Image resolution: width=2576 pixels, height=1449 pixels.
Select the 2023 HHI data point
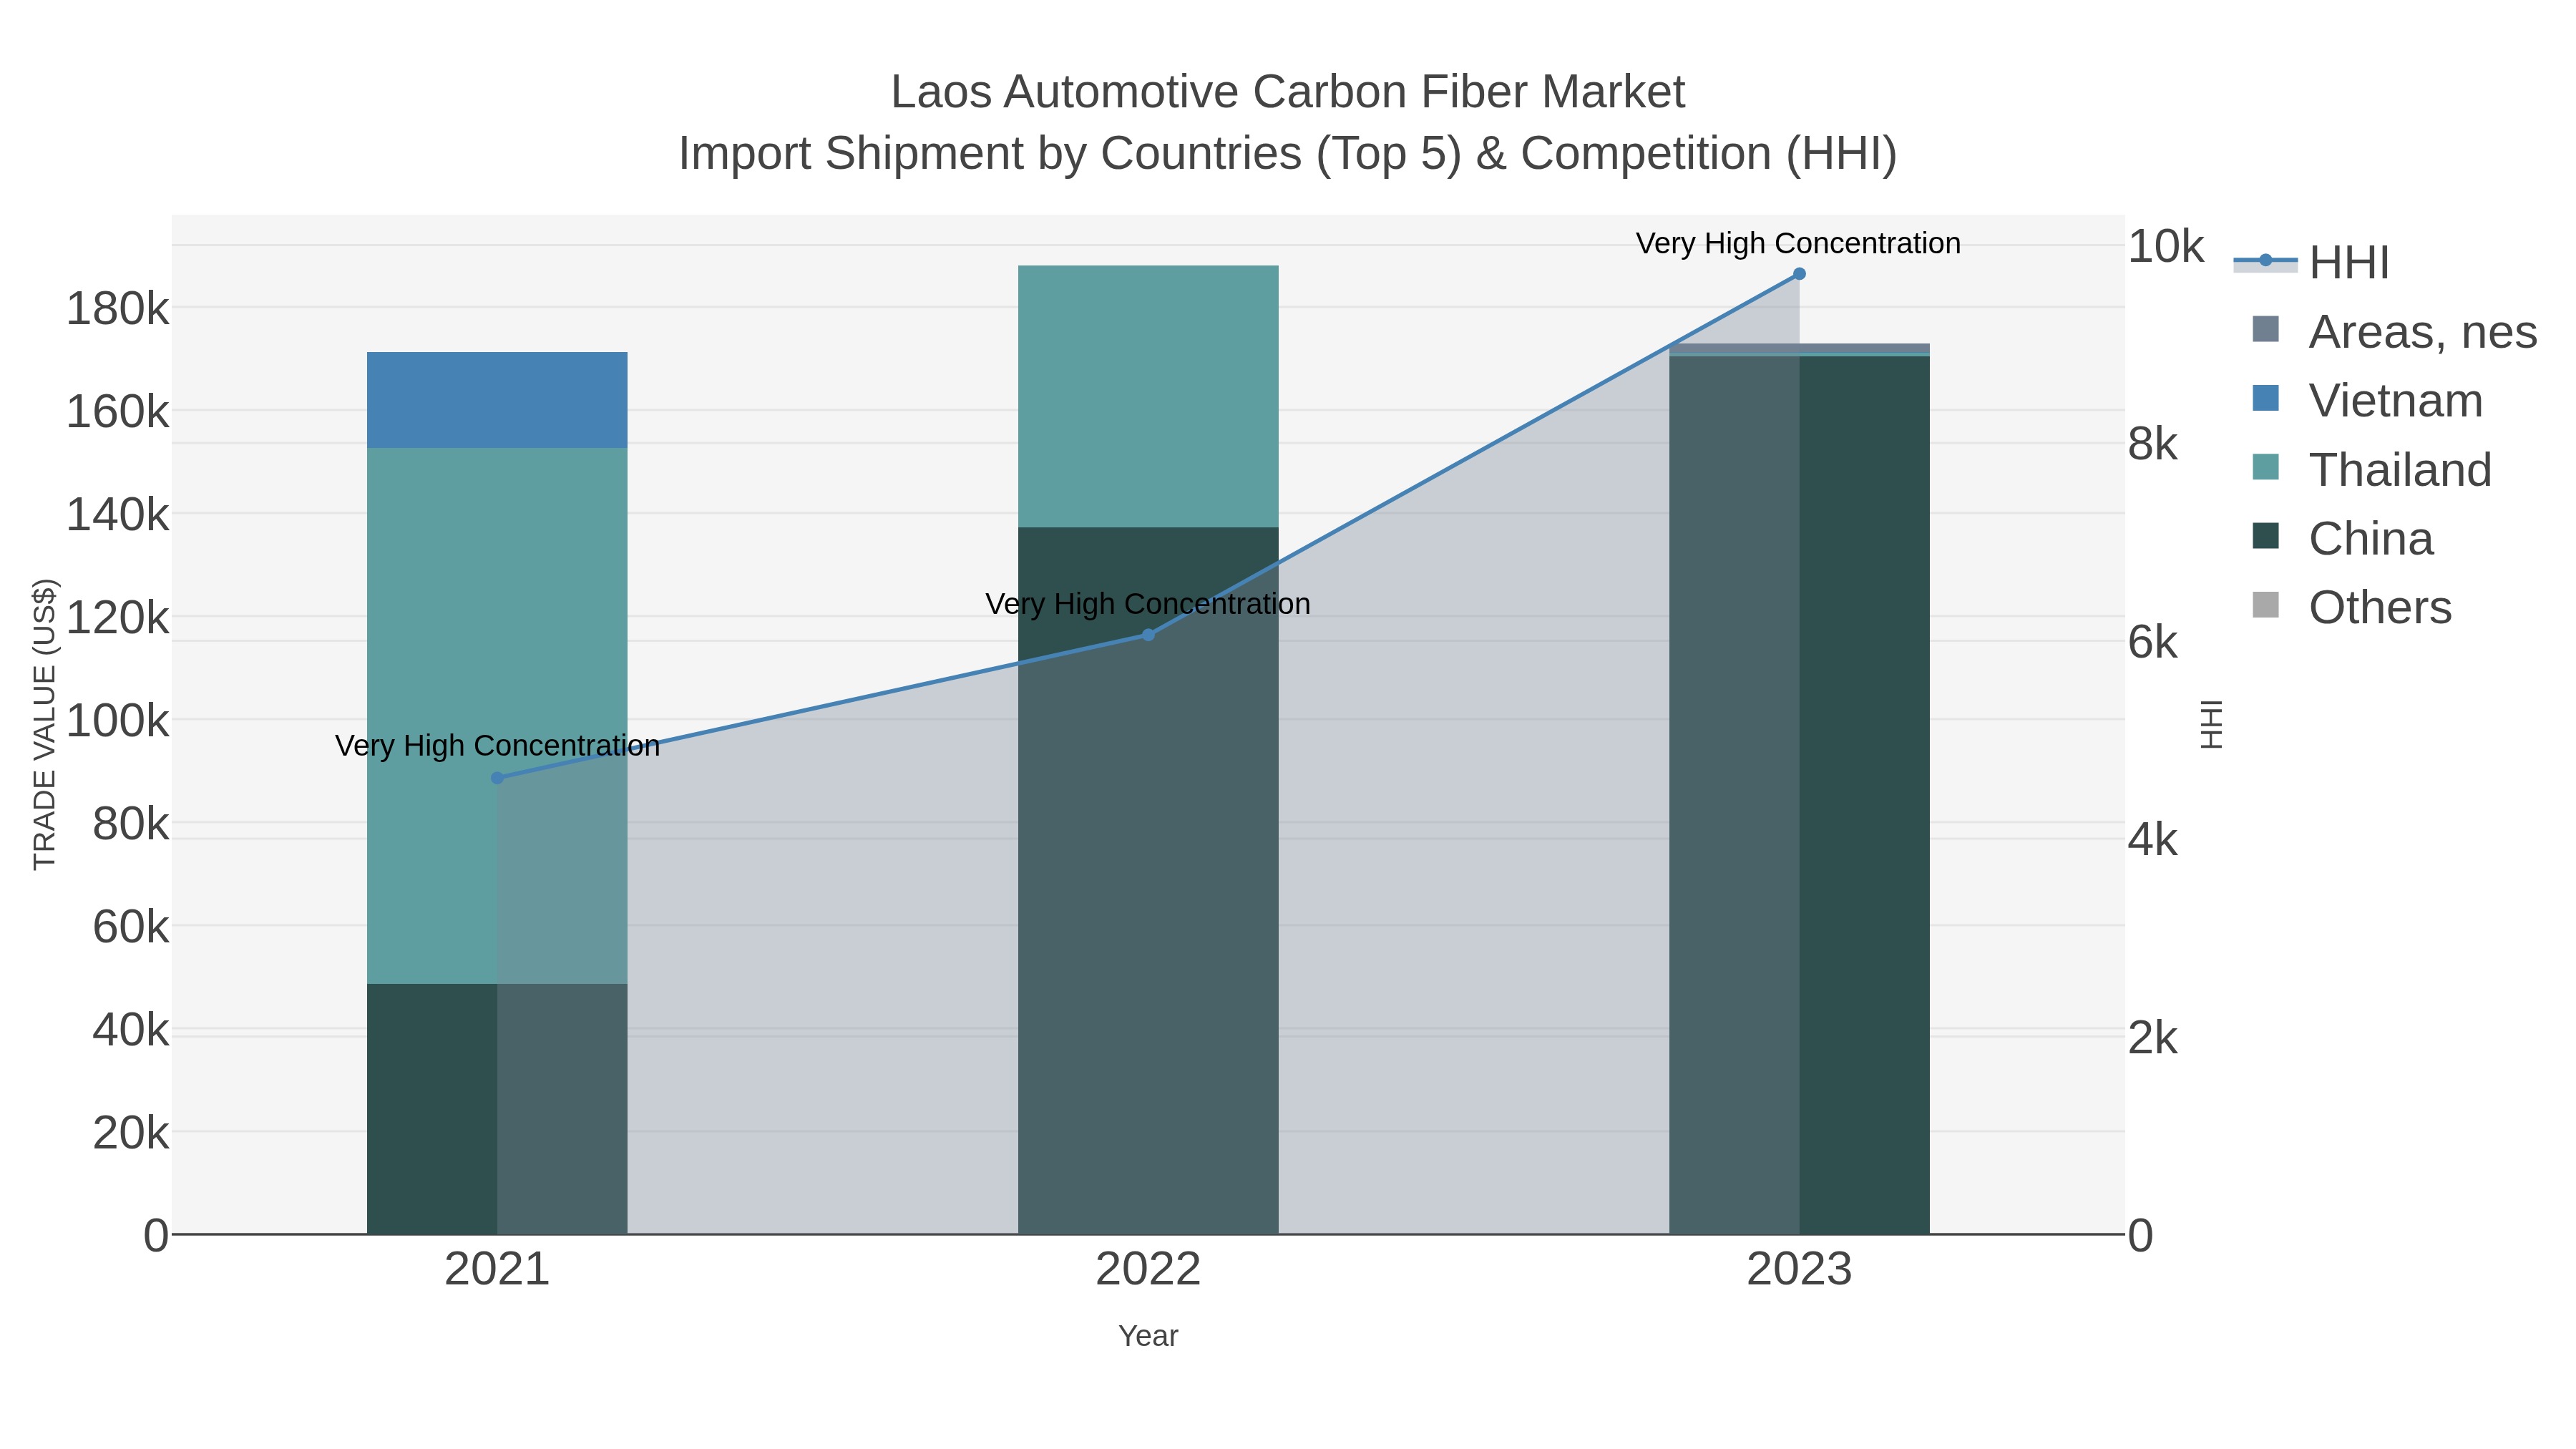click(x=1799, y=274)
